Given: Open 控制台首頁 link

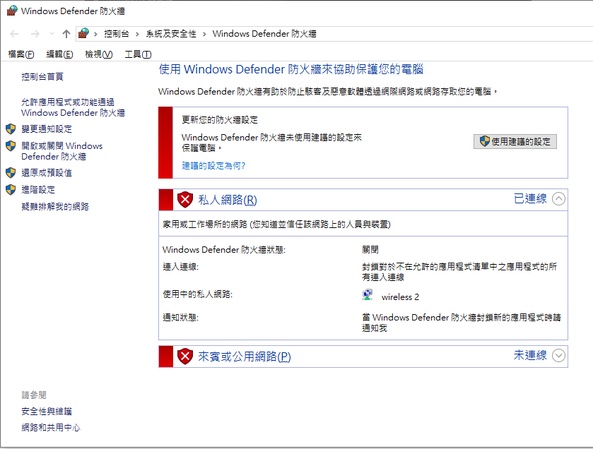Looking at the screenshot, I should [42, 77].
